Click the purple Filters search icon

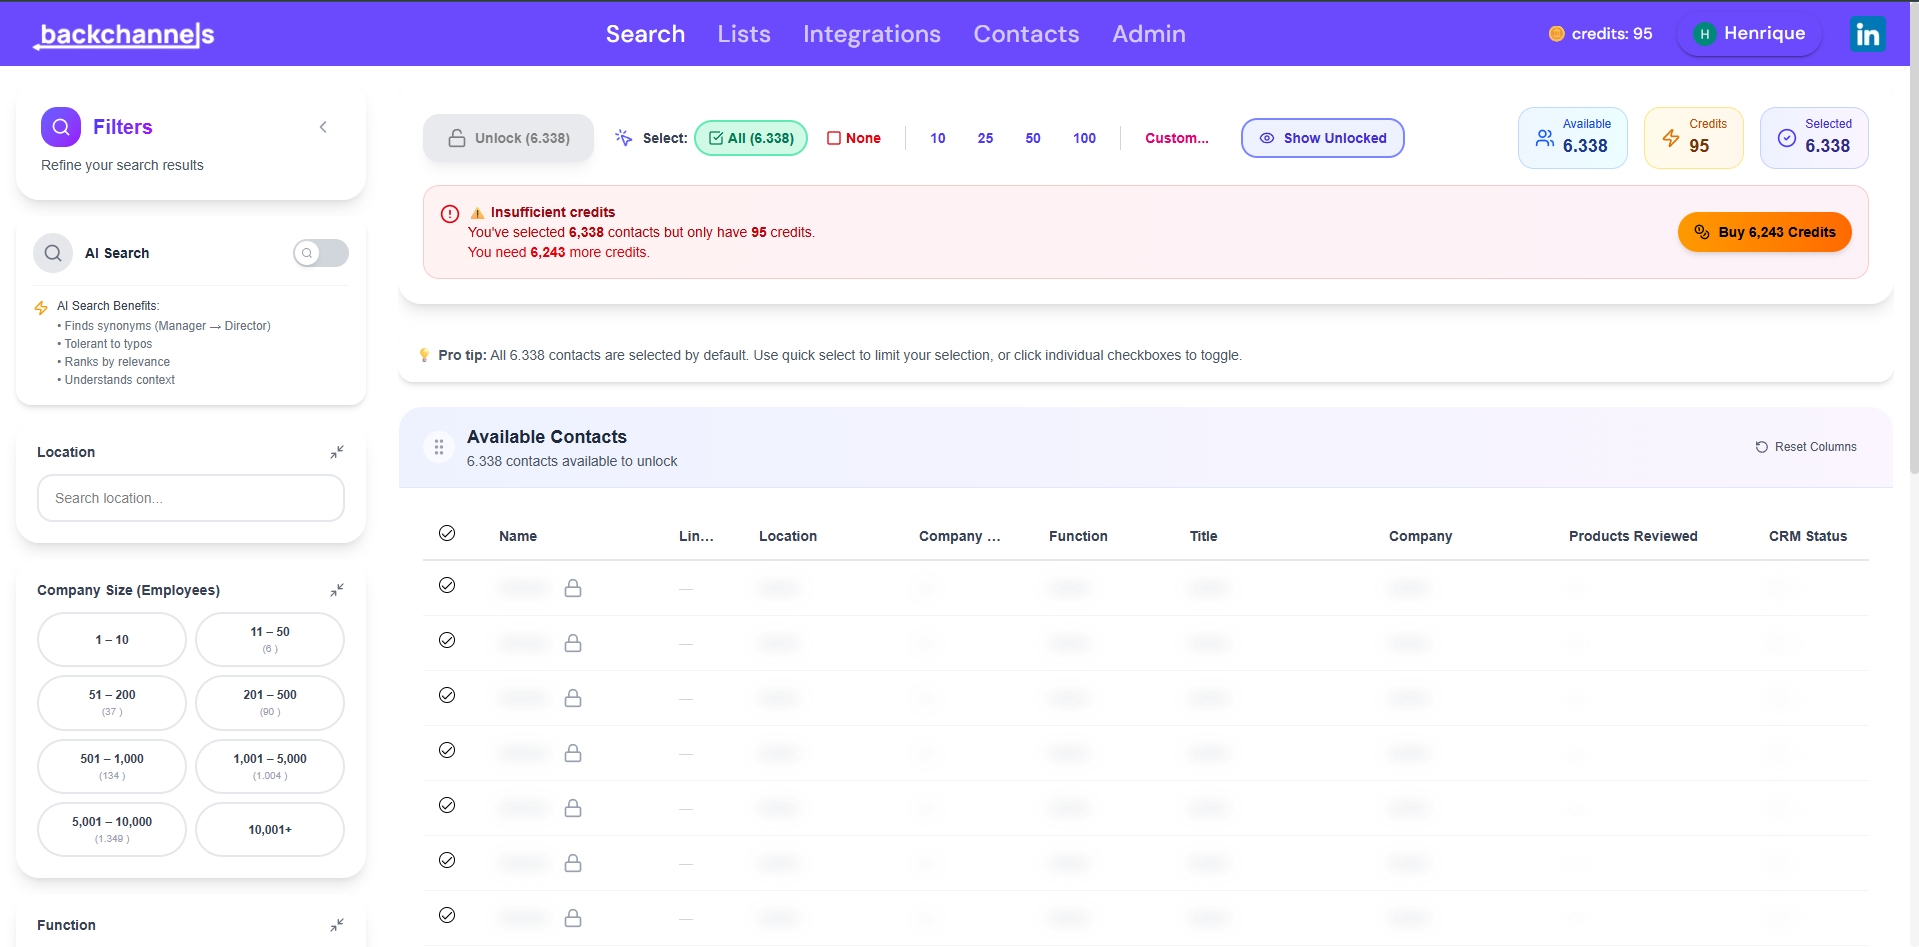point(61,127)
